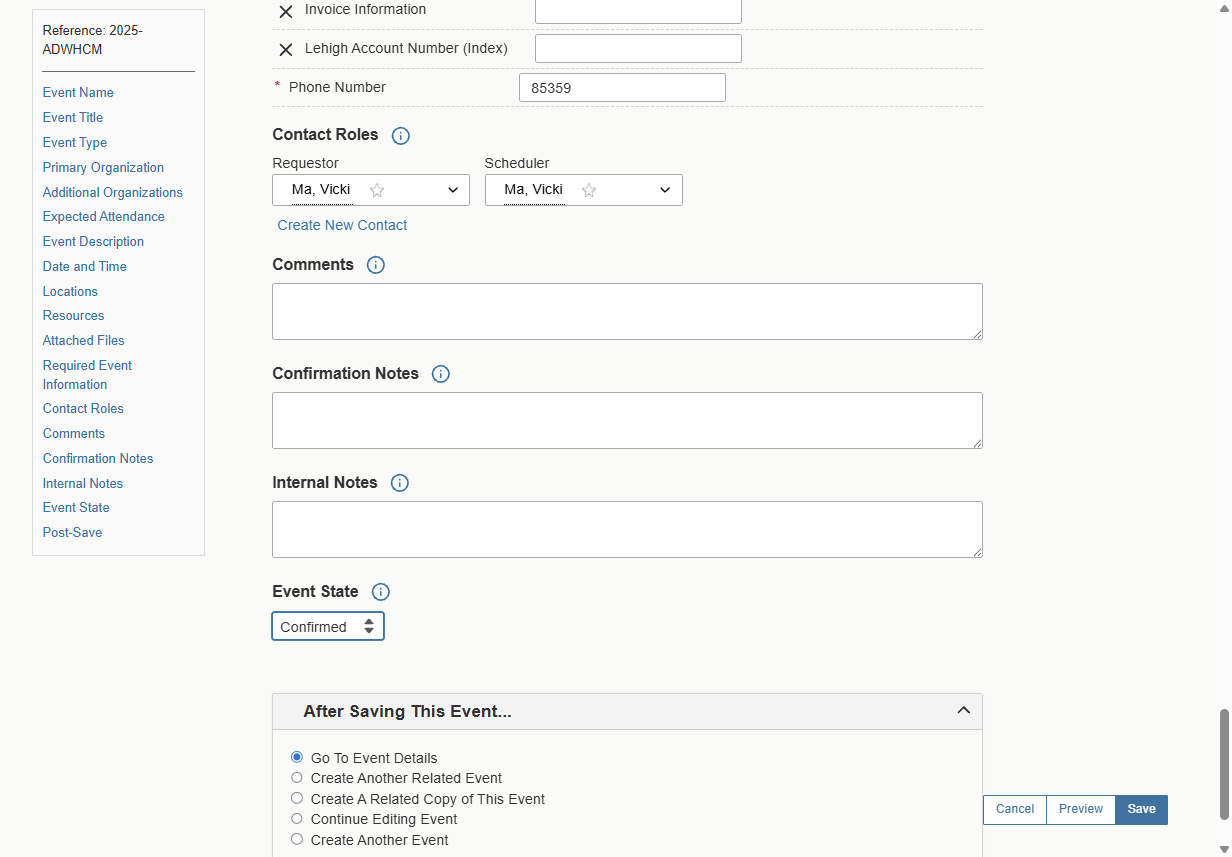Open the Comments help info icon
The width and height of the screenshot is (1232, 857).
tap(376, 265)
